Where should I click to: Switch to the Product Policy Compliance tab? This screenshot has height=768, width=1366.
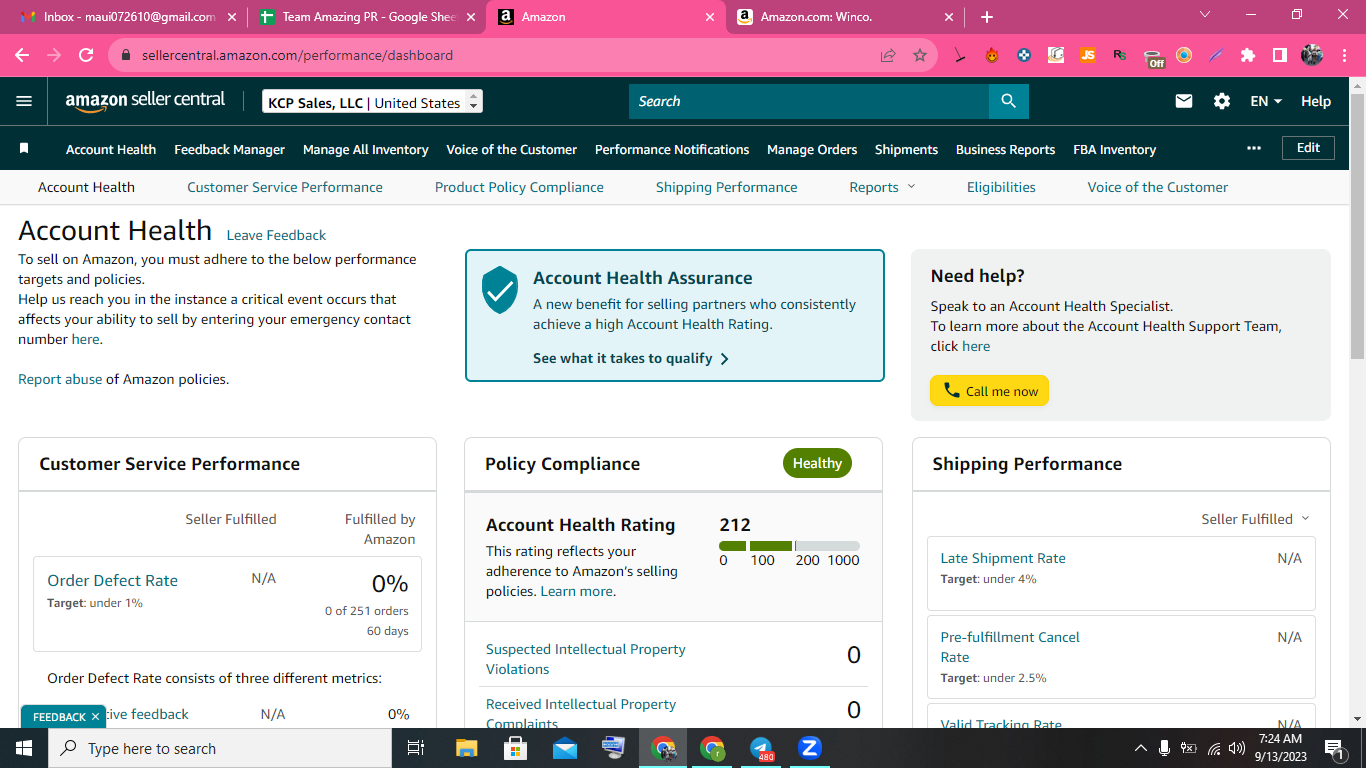coord(519,187)
